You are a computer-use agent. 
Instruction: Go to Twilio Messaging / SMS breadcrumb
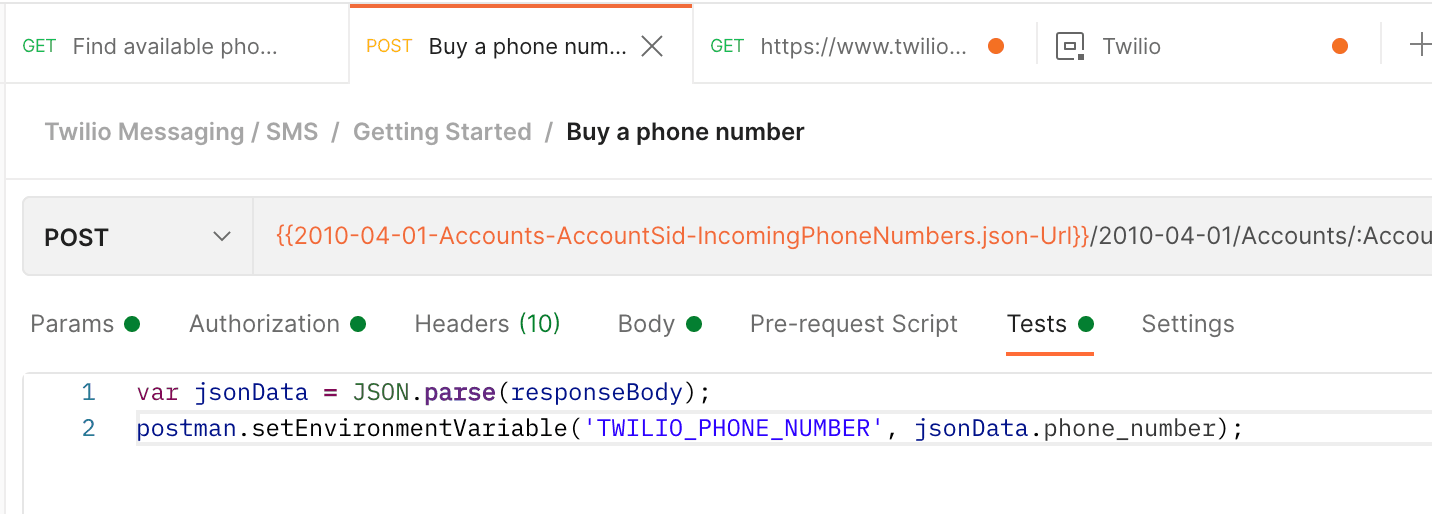click(181, 132)
